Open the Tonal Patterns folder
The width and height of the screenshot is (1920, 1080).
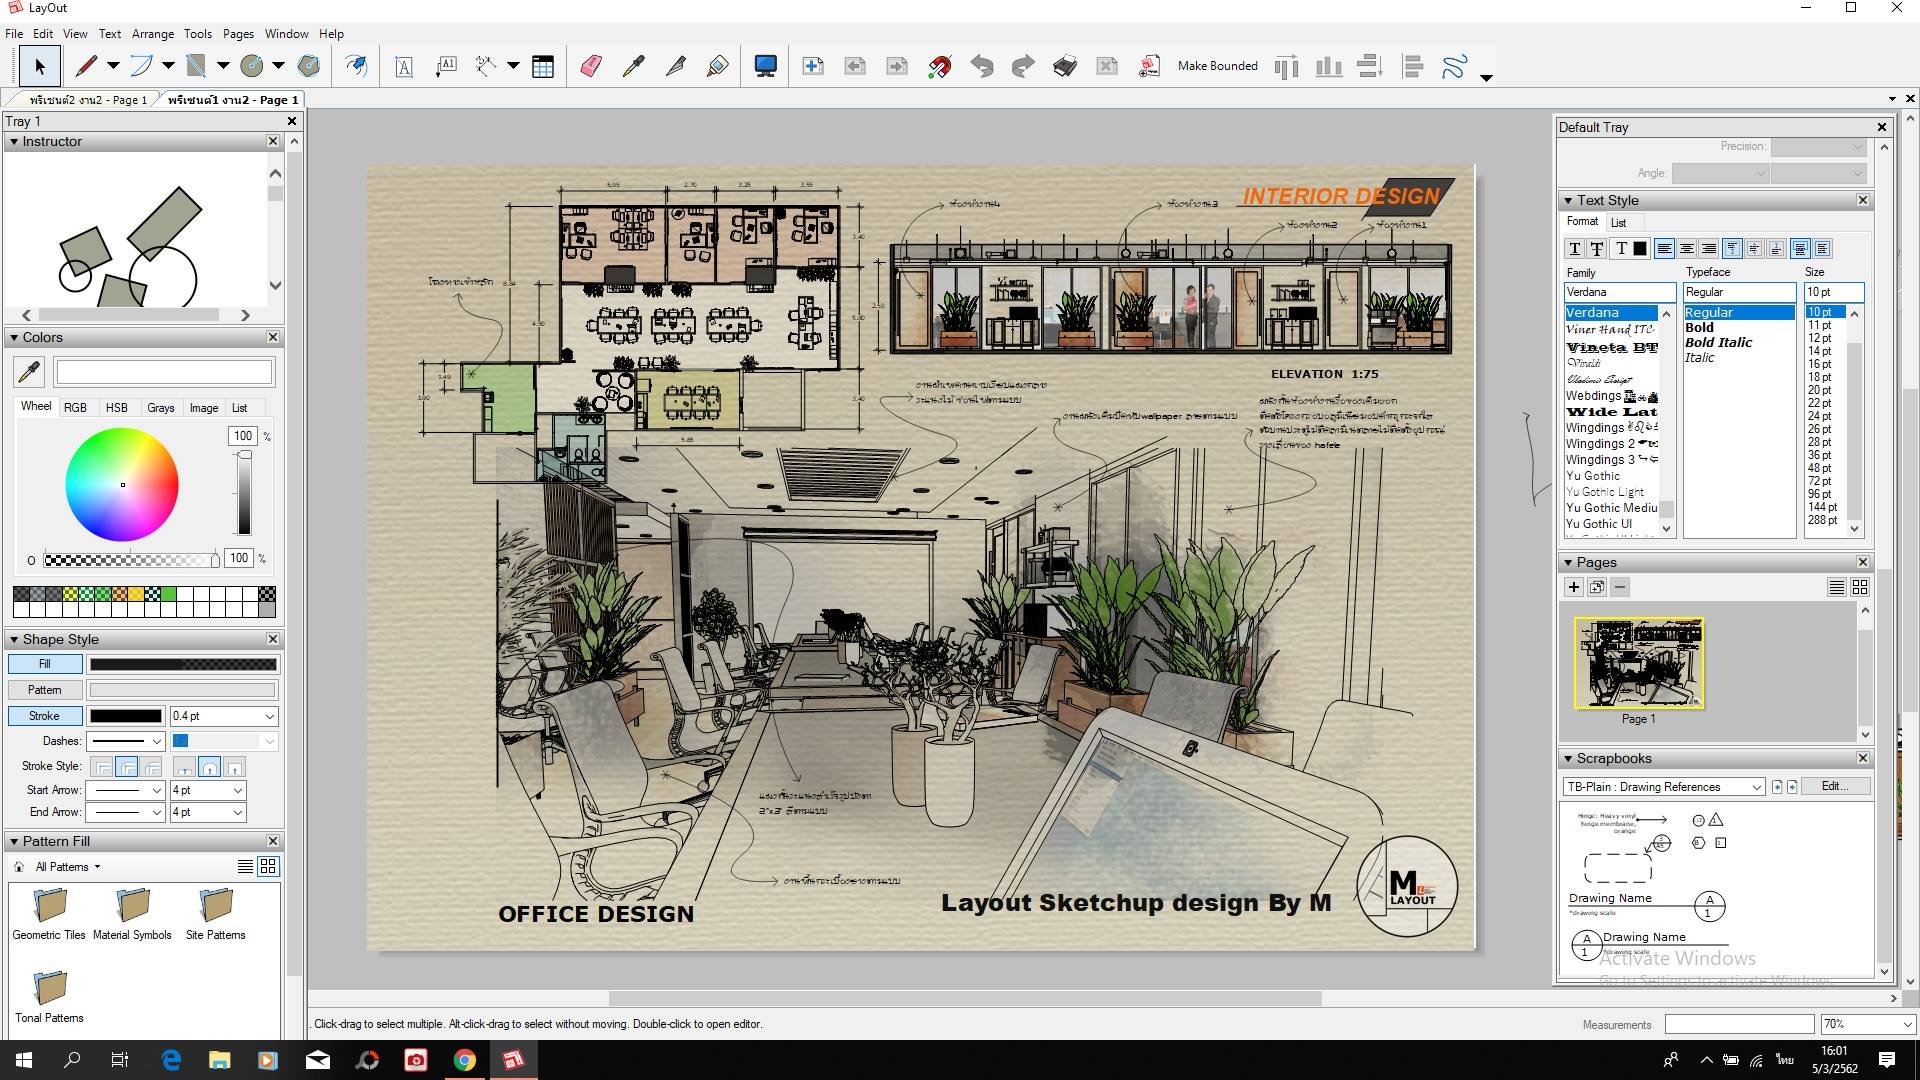tap(49, 997)
